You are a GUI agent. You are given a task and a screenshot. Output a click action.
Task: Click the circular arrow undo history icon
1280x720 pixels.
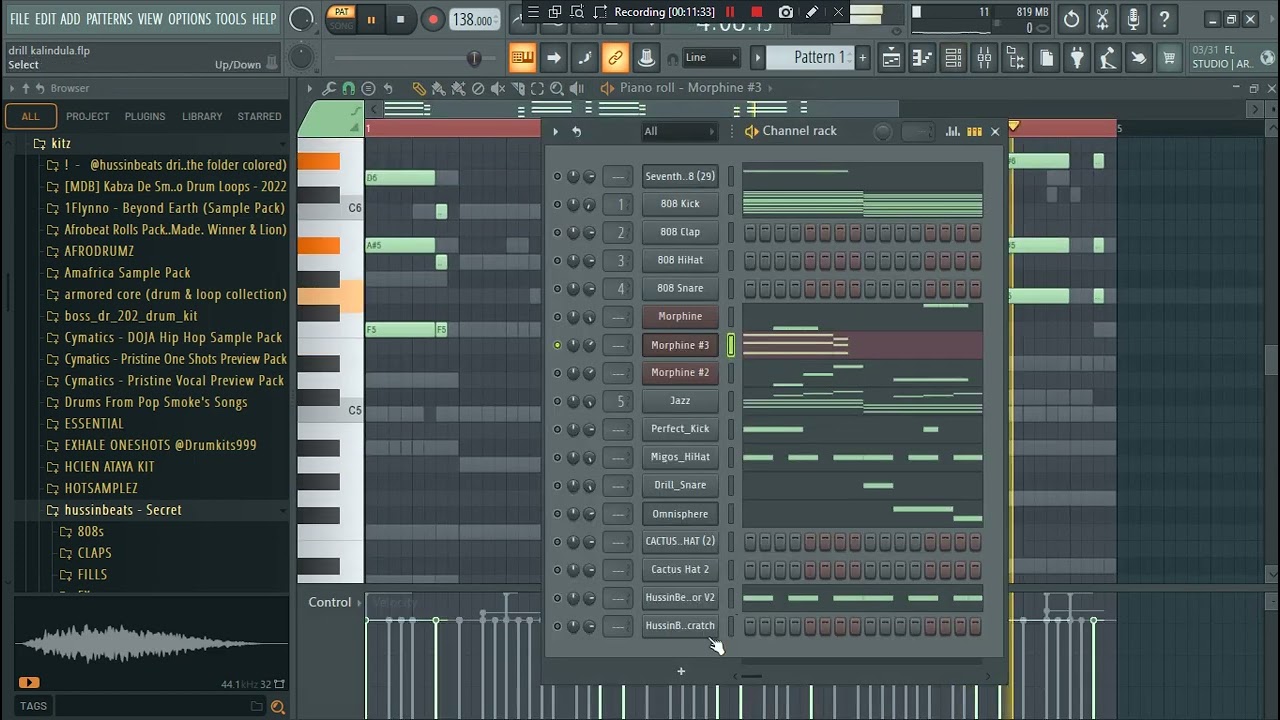pyautogui.click(x=1071, y=19)
